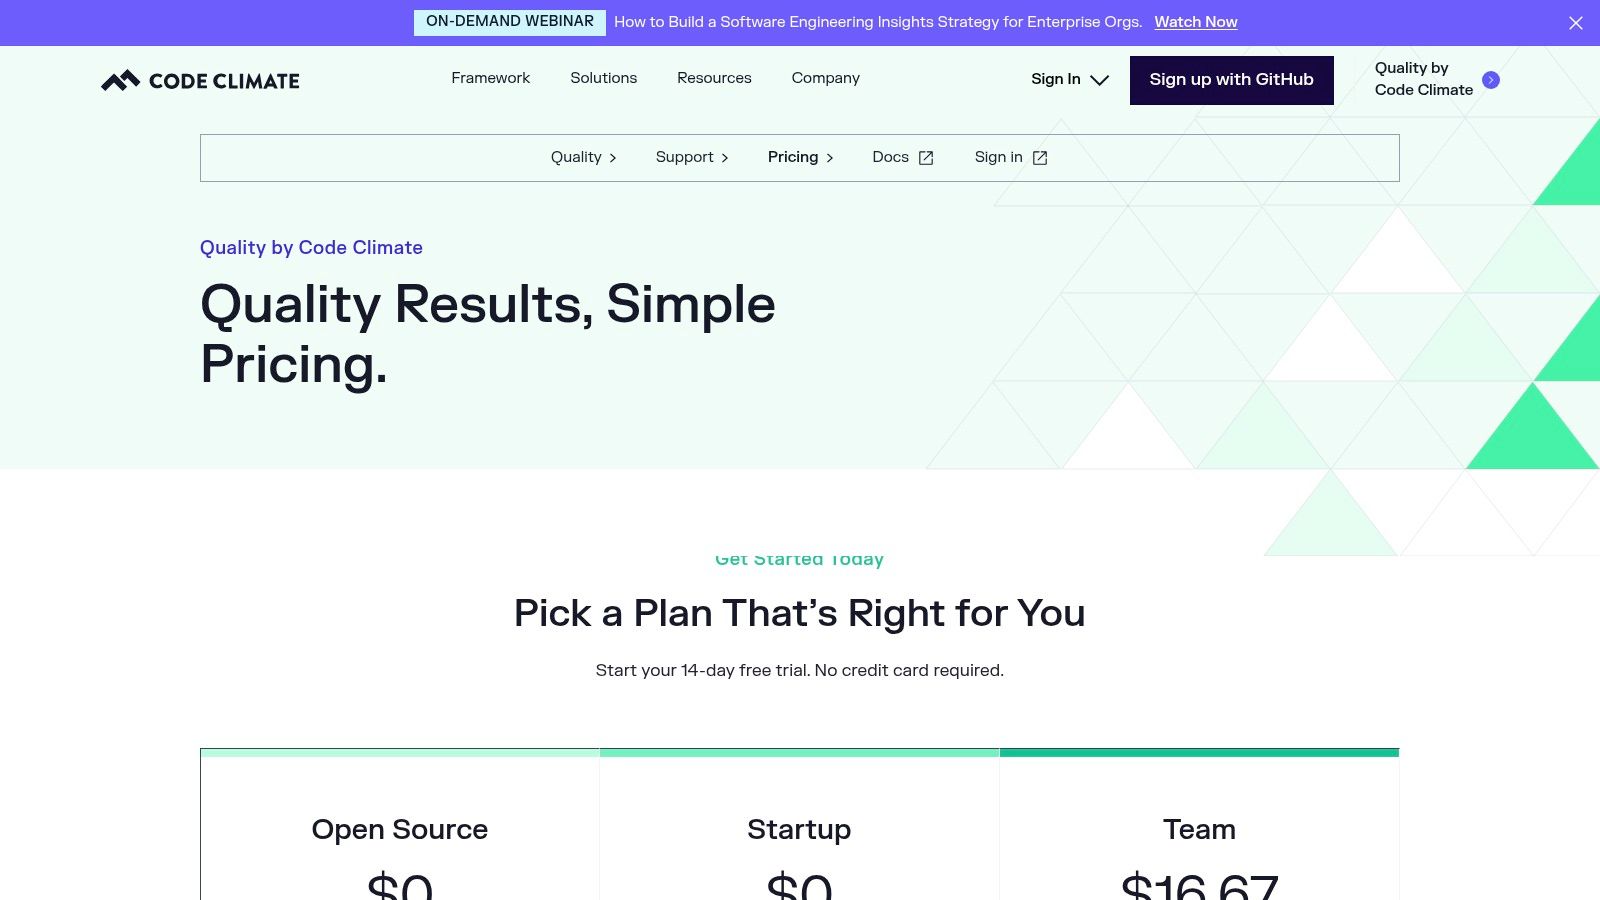Open the Solutions menu
1600x900 pixels.
point(603,78)
